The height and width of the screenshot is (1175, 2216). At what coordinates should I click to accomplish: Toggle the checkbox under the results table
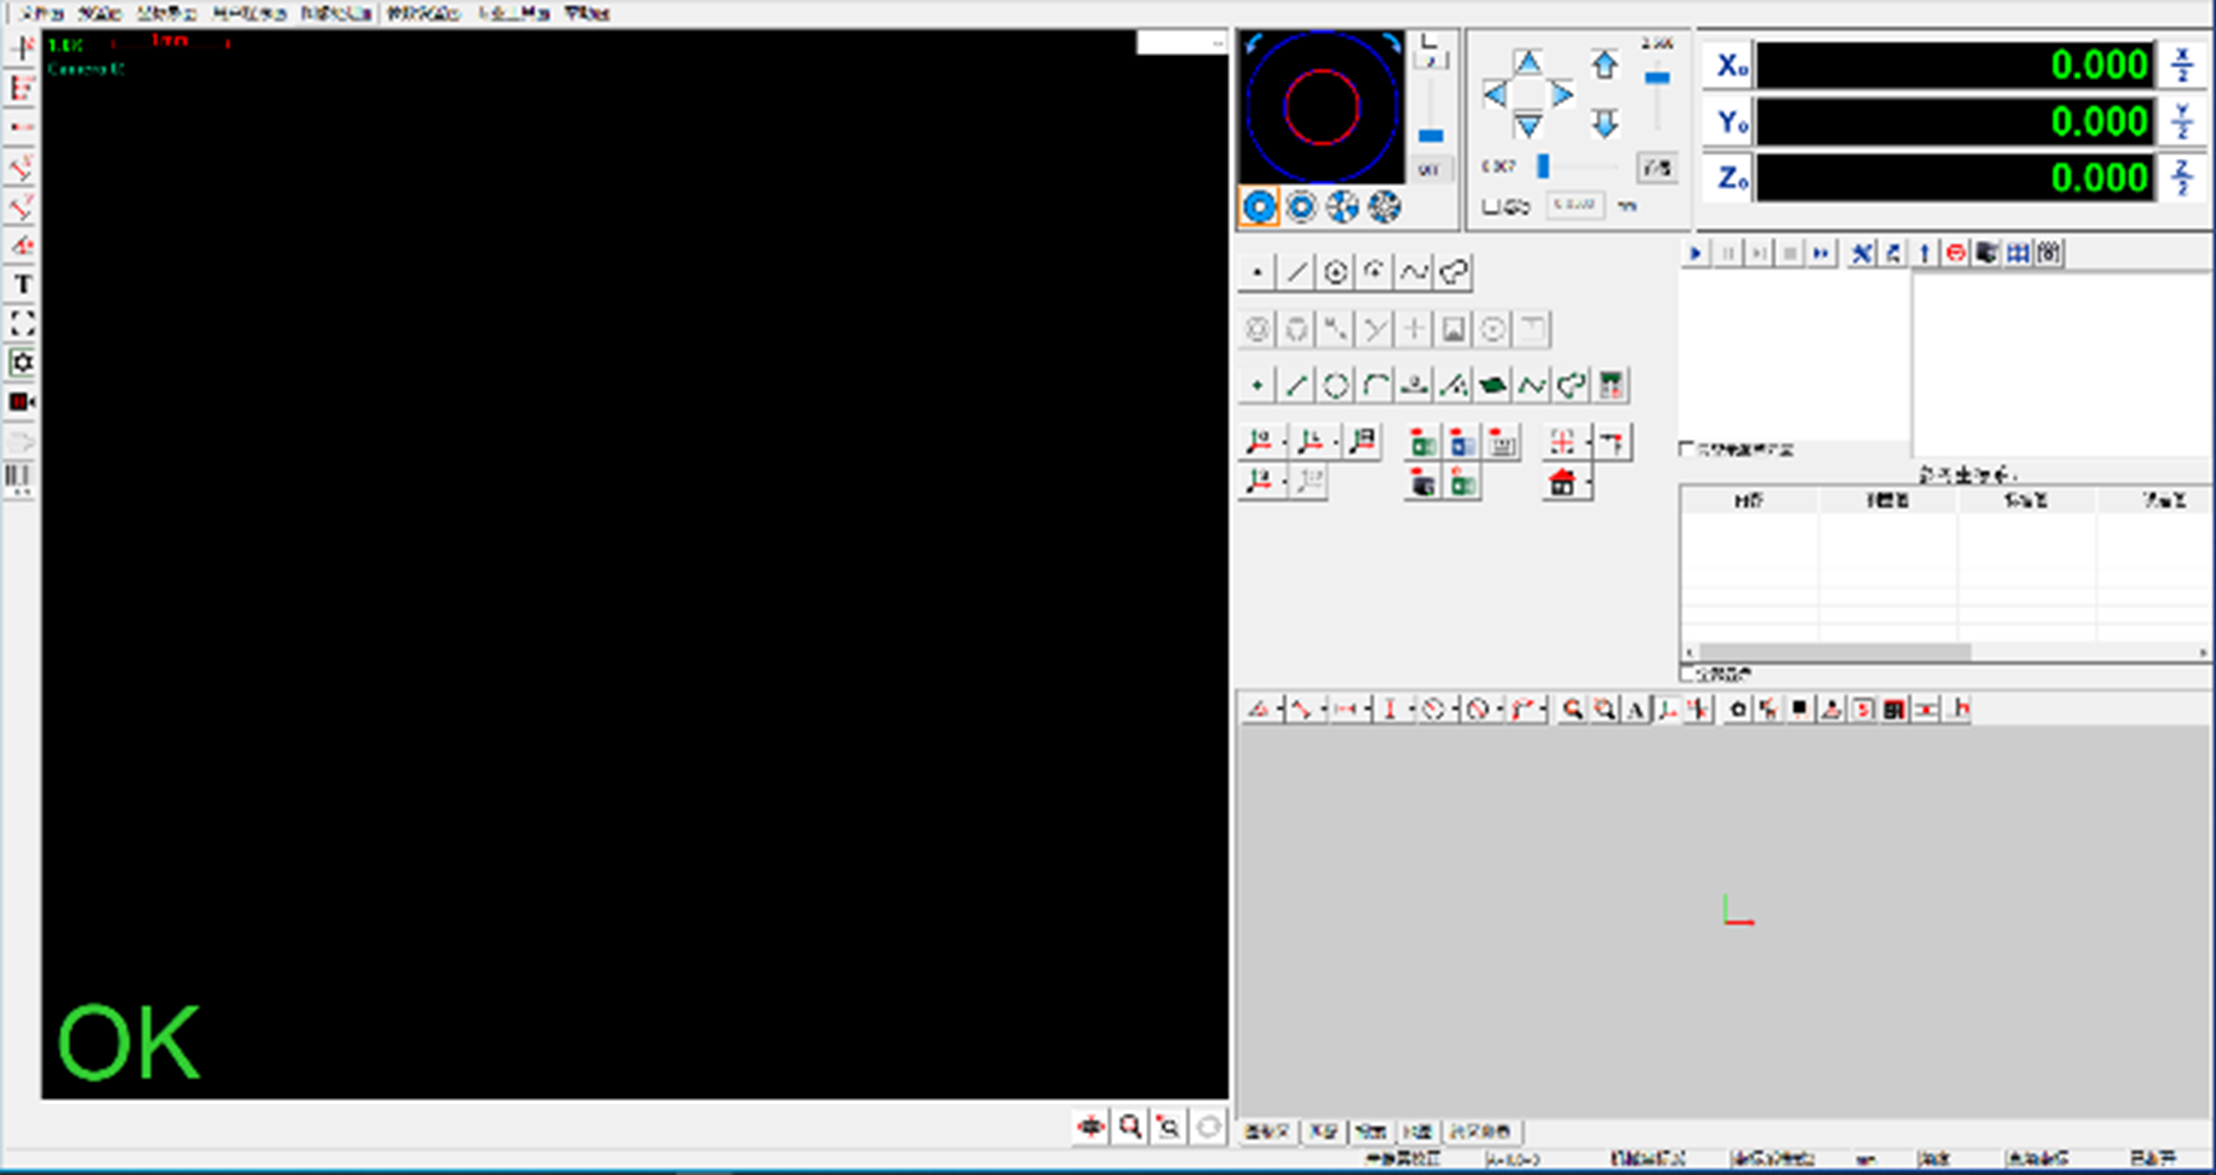pos(1687,674)
